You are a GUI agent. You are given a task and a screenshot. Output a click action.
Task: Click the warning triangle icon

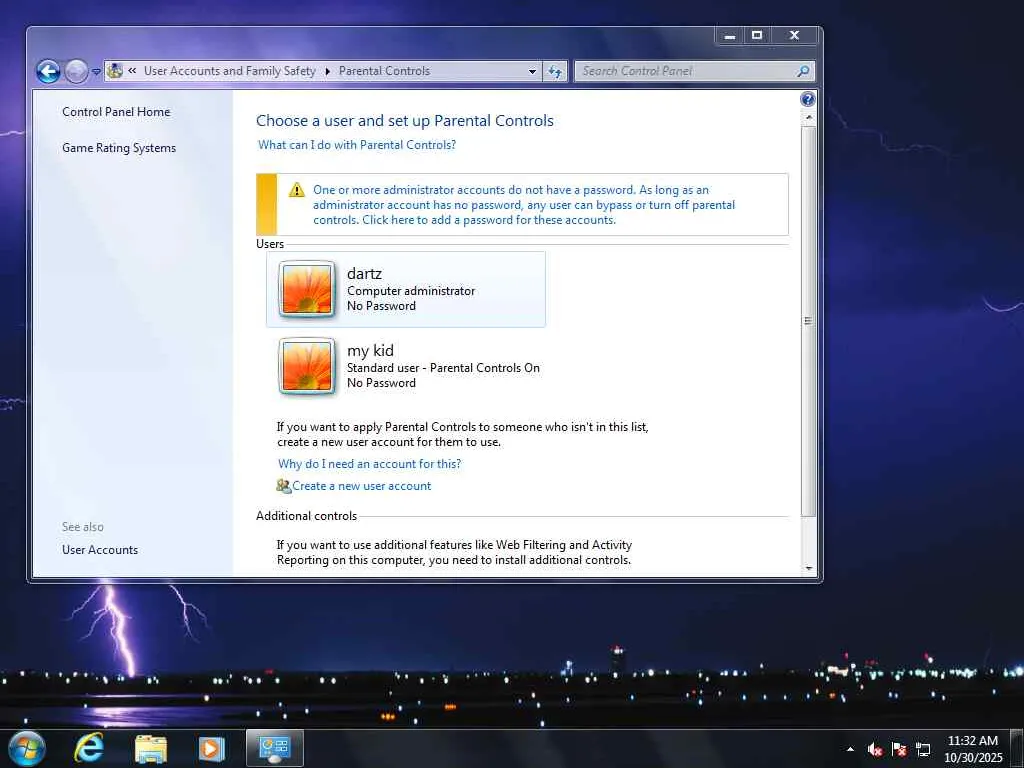coord(296,190)
